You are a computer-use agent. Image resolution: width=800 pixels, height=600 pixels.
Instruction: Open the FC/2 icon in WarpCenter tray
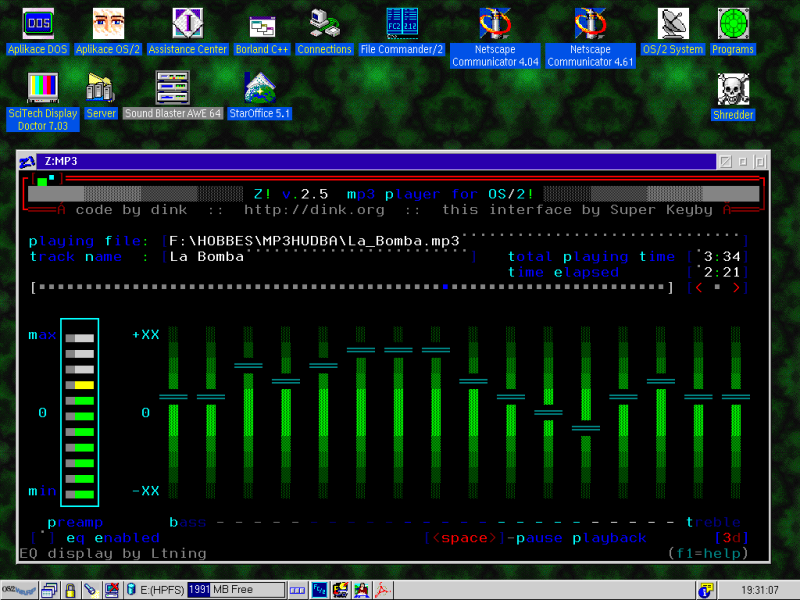pos(320,590)
